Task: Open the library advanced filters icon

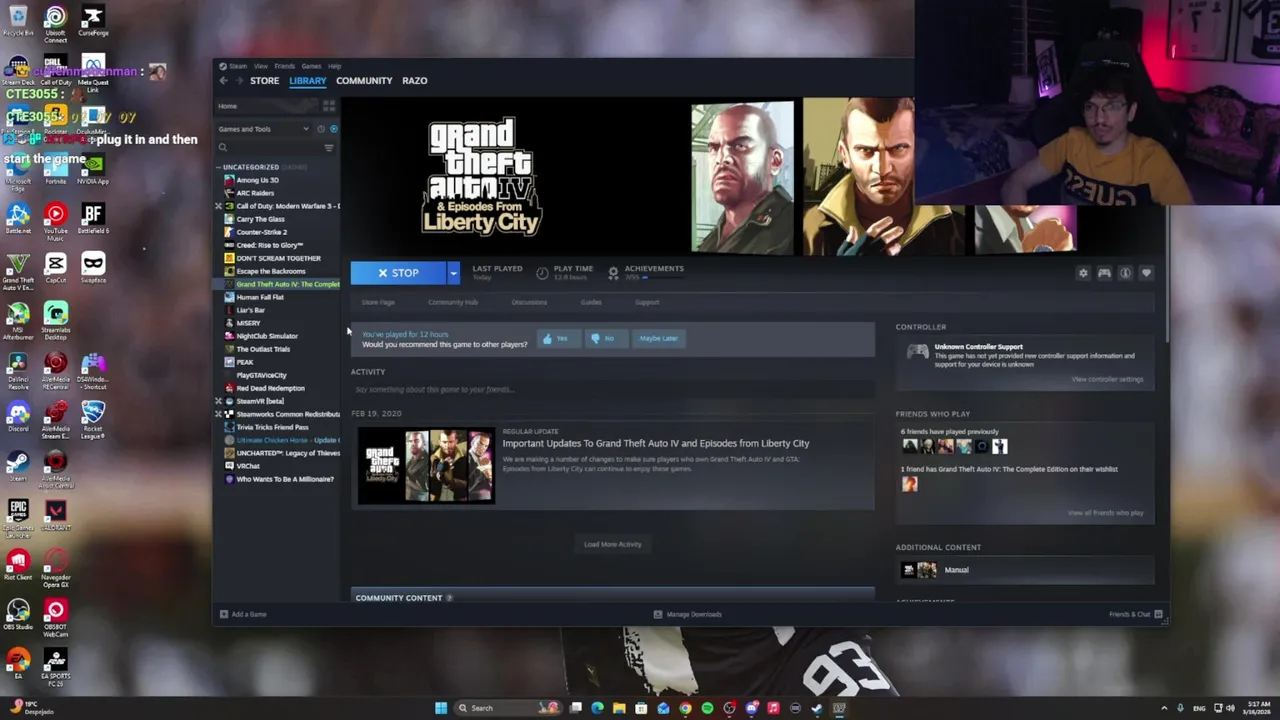Action: [329, 148]
